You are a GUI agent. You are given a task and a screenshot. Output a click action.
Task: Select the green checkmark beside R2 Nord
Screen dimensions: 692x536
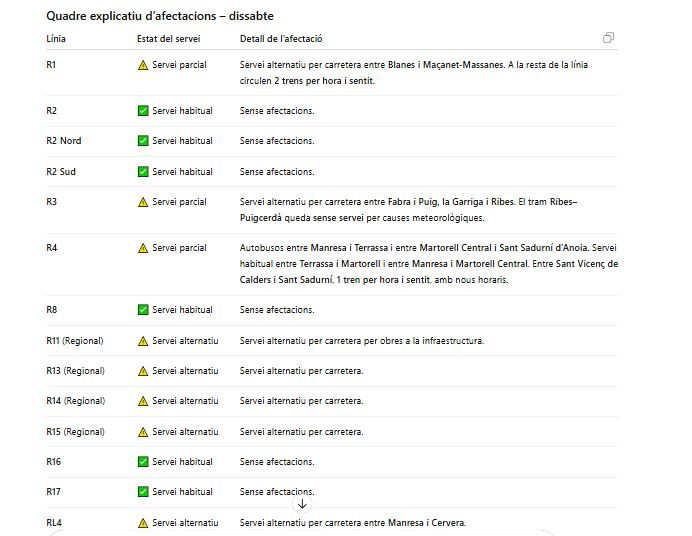[x=143, y=141]
